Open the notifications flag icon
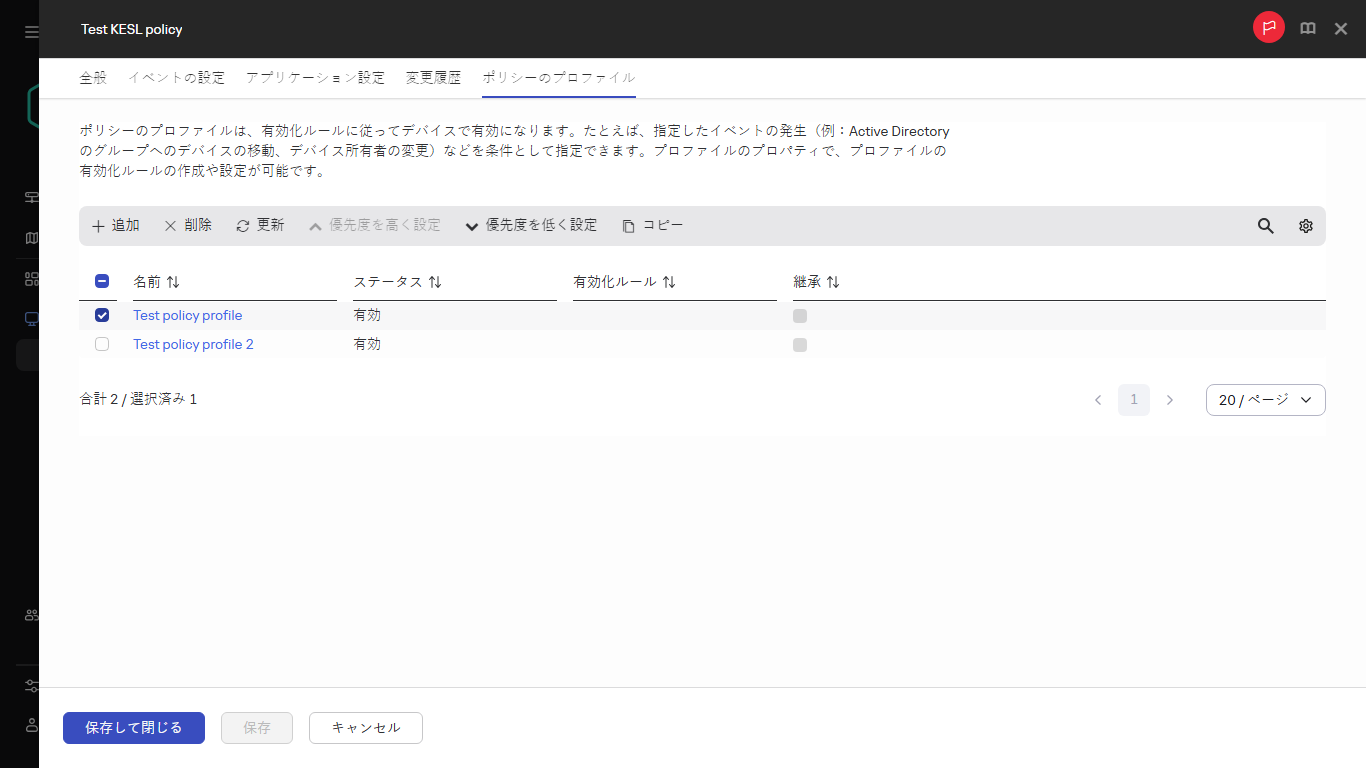Viewport: 1366px width, 768px height. pyautogui.click(x=1268, y=27)
